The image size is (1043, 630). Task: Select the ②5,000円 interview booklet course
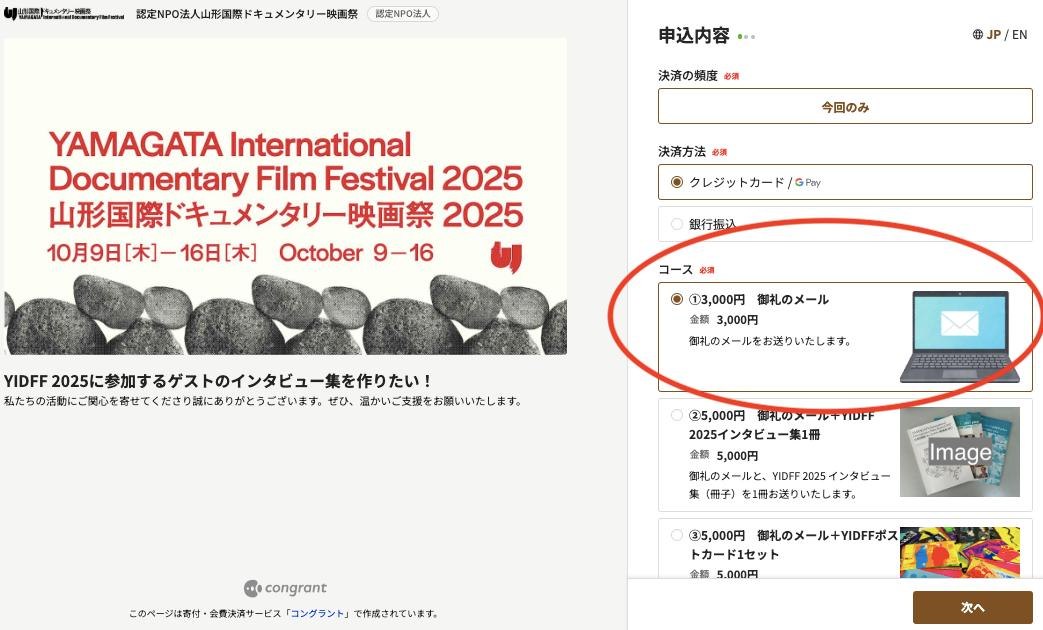[x=677, y=415]
